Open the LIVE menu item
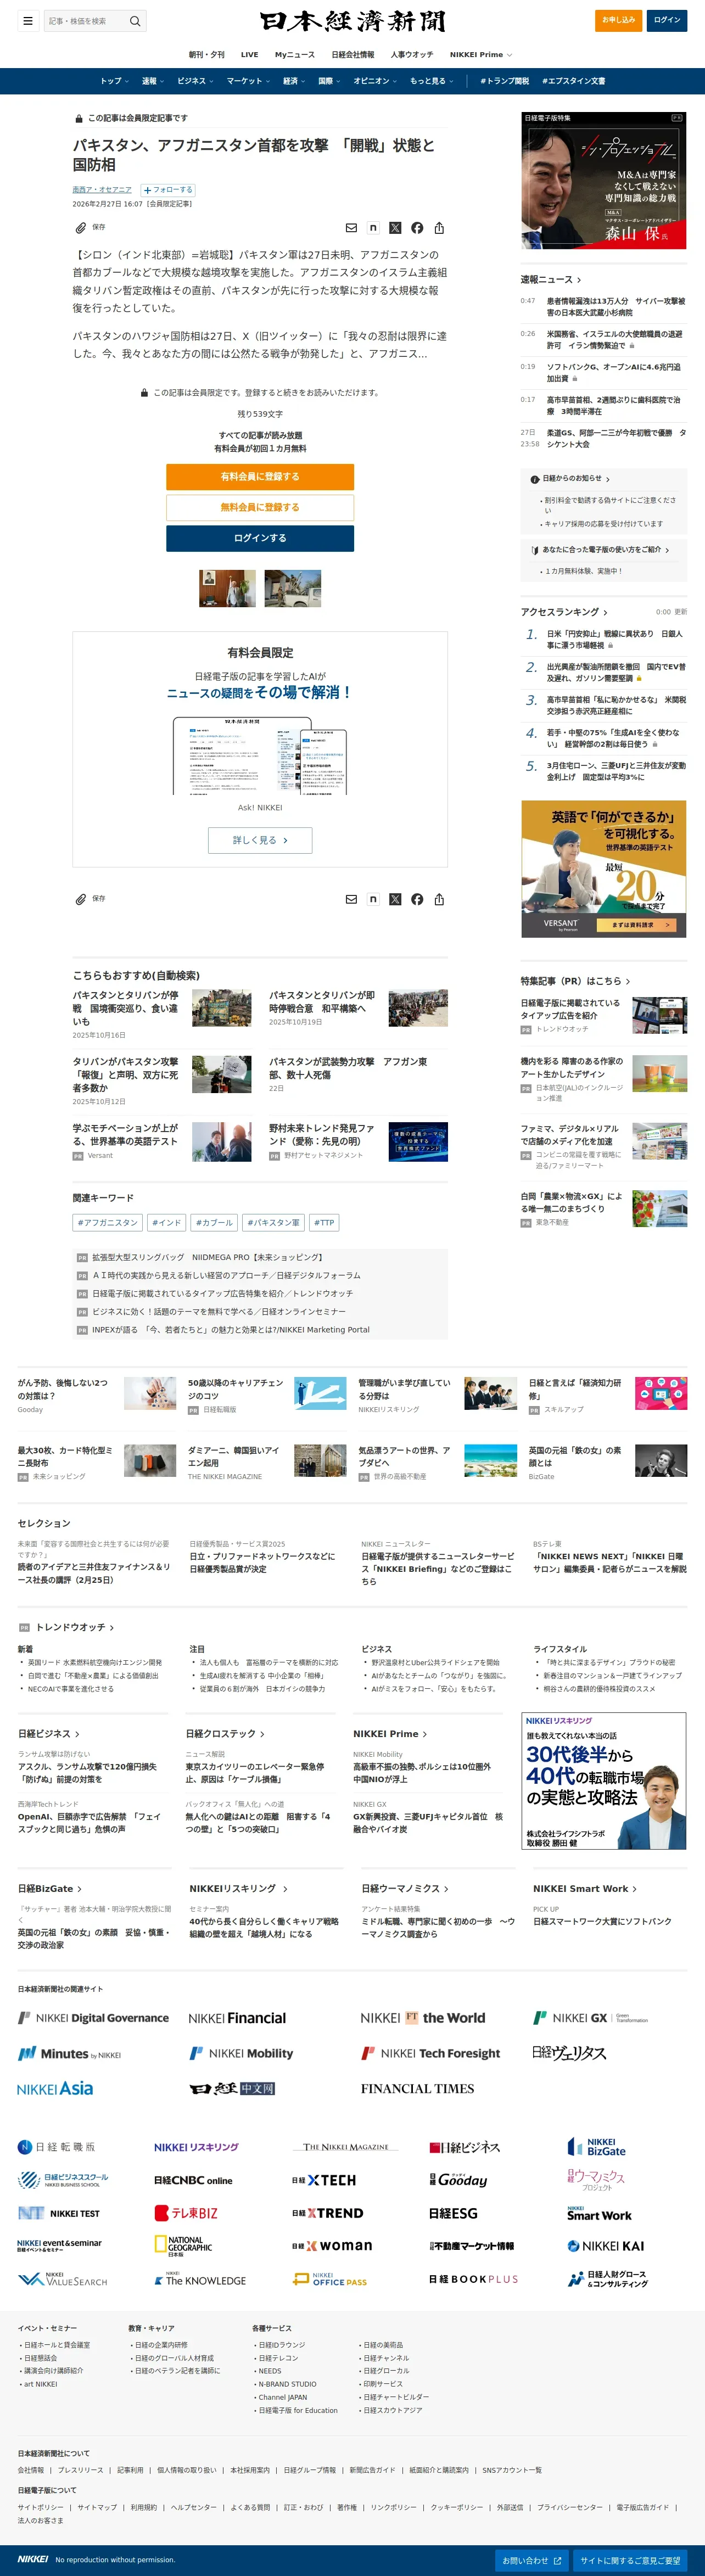The image size is (705, 2576). point(250,55)
